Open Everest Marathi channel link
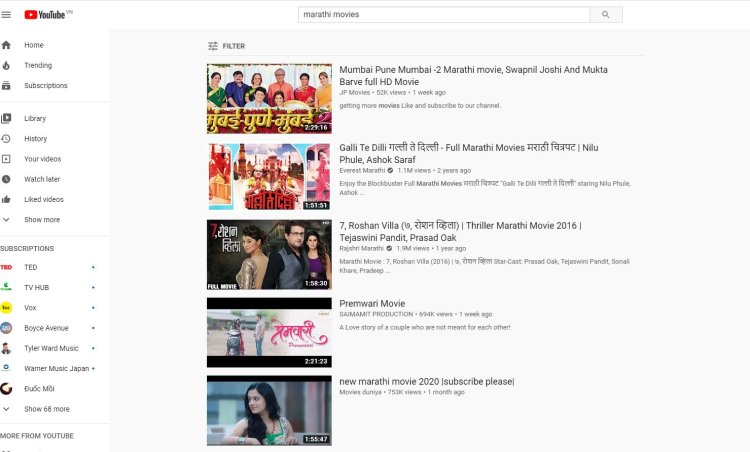 [362, 171]
